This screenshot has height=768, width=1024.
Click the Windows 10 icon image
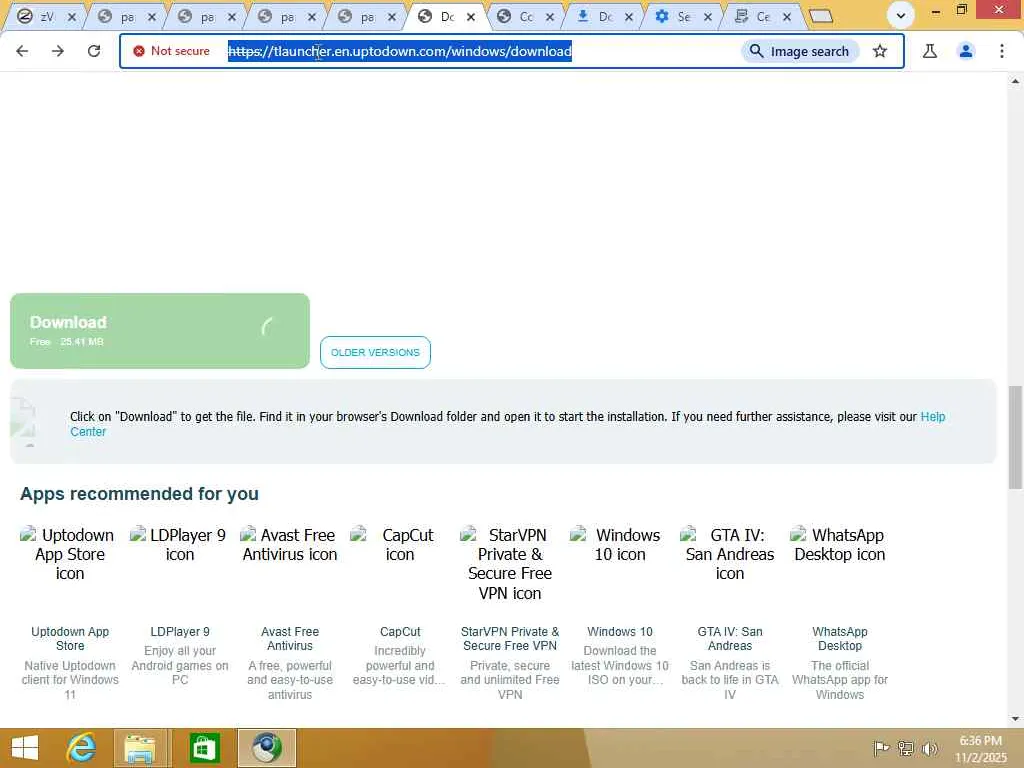(x=620, y=545)
